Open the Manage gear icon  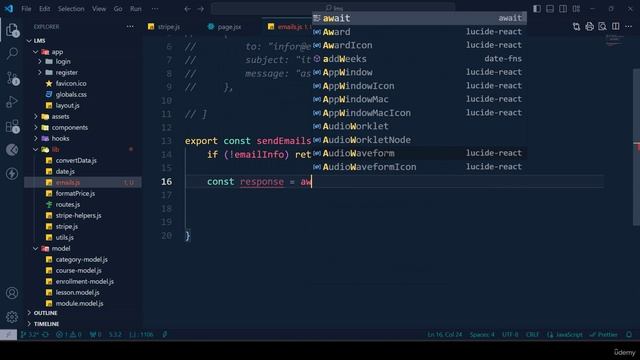point(12,317)
